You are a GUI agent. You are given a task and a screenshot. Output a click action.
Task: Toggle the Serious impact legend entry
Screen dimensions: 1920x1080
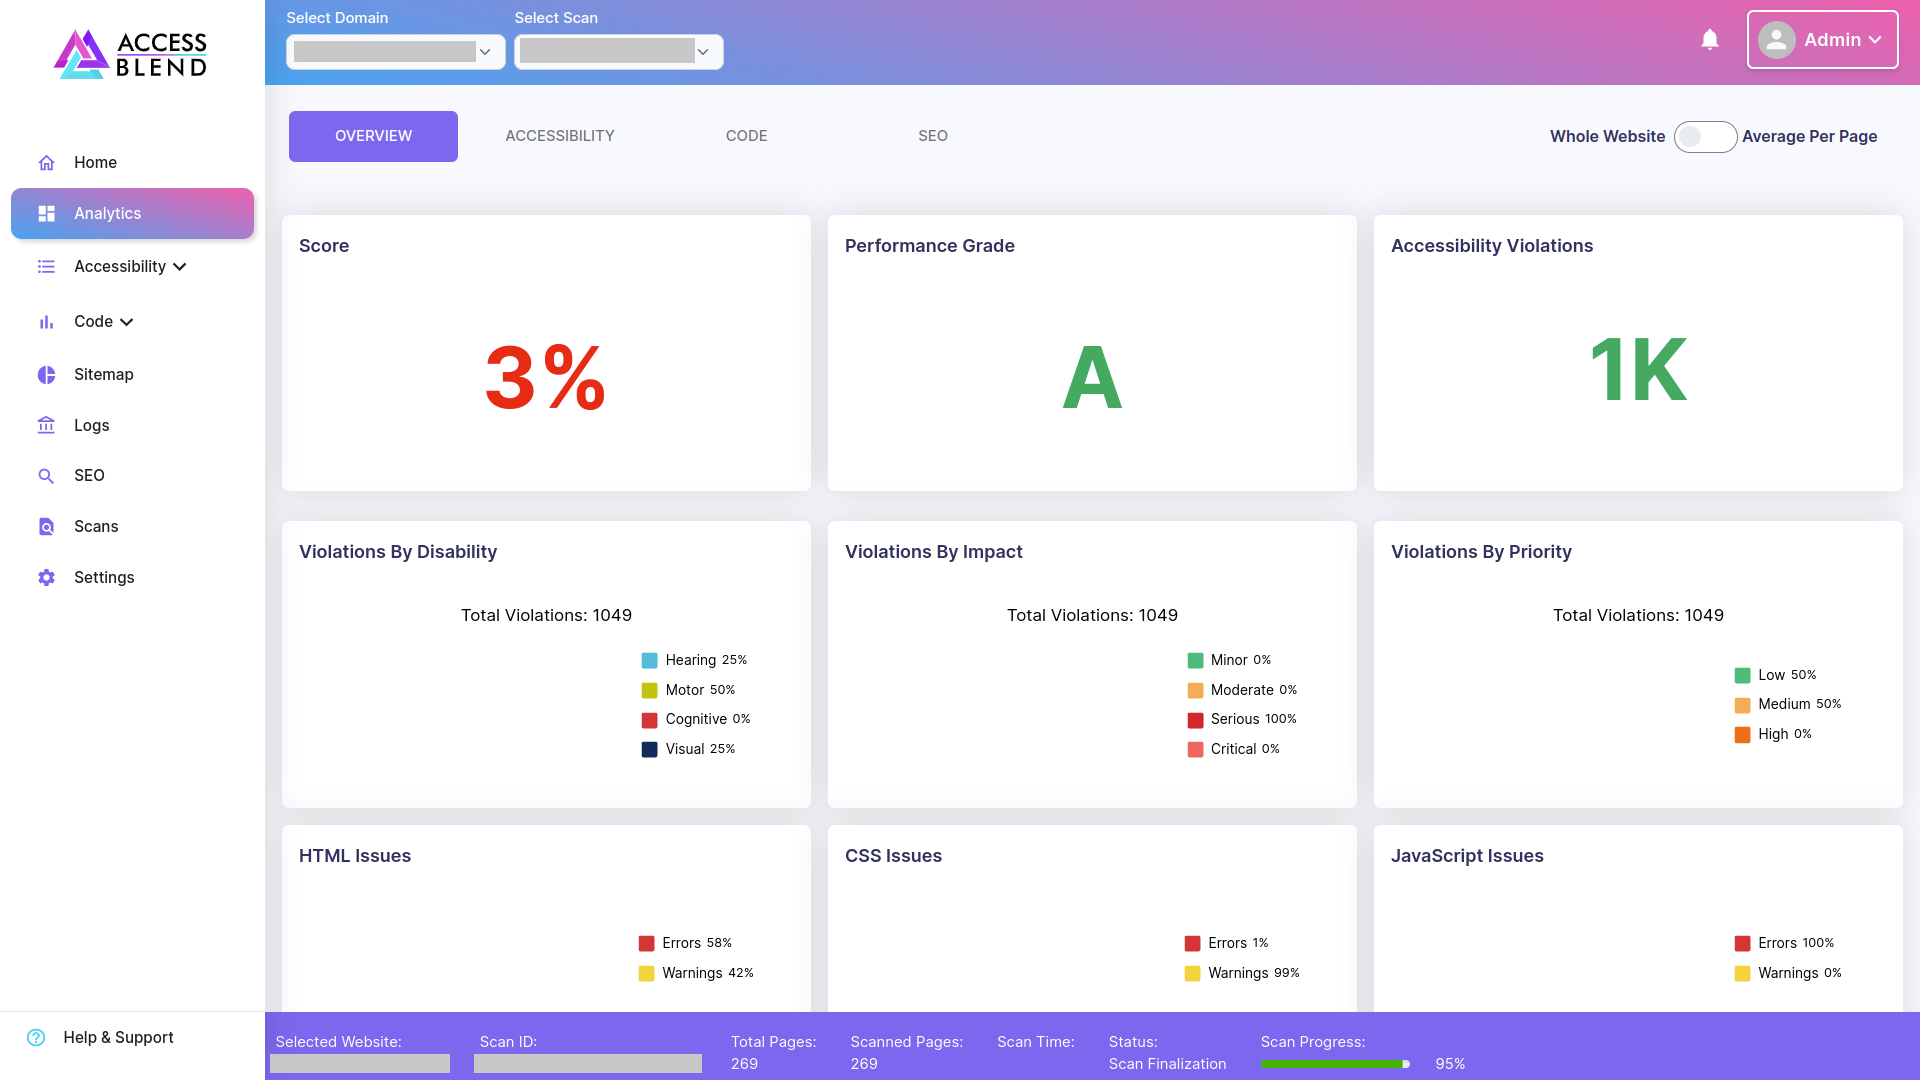pos(1241,719)
